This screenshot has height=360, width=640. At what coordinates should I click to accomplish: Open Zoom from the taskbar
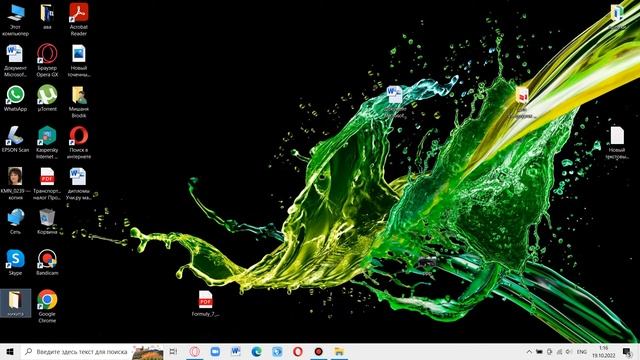point(215,351)
